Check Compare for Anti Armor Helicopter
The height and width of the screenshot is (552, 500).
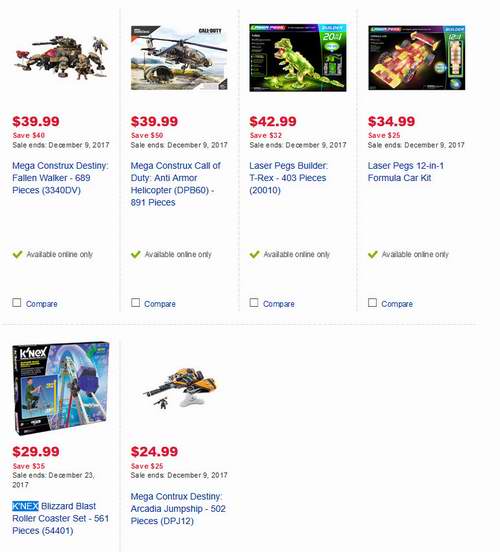coord(135,303)
